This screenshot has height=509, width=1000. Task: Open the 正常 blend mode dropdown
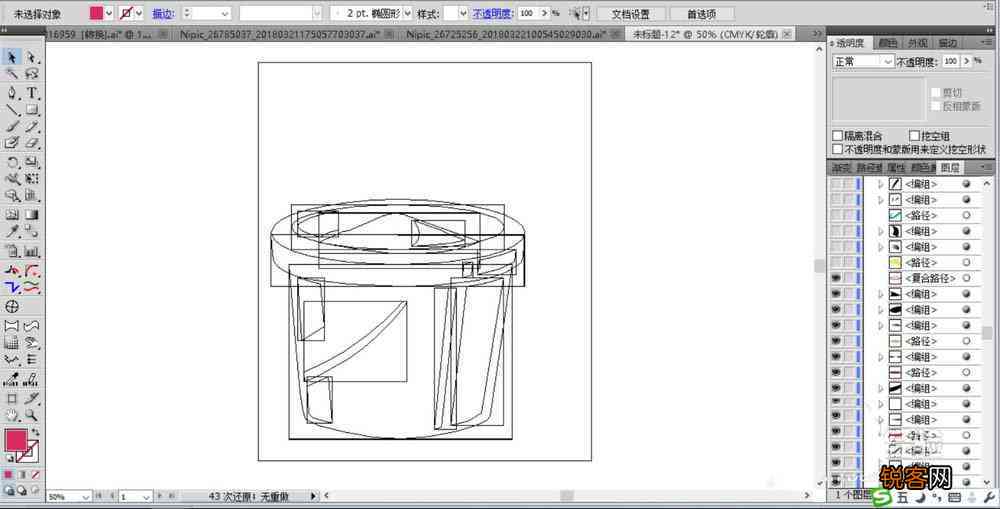[x=888, y=61]
